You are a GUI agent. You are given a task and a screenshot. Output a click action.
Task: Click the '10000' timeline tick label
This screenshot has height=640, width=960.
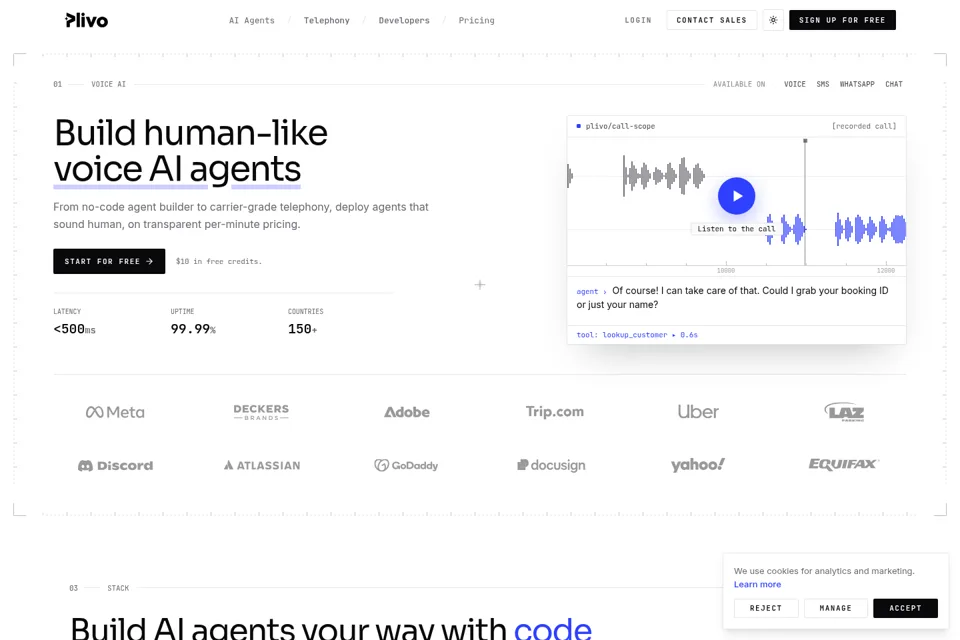coord(726,271)
